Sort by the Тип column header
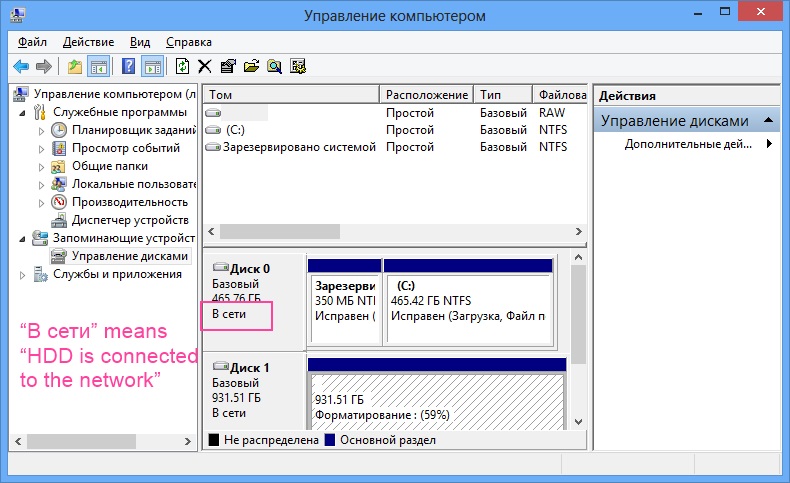Image resolution: width=790 pixels, height=483 pixels. 503,95
